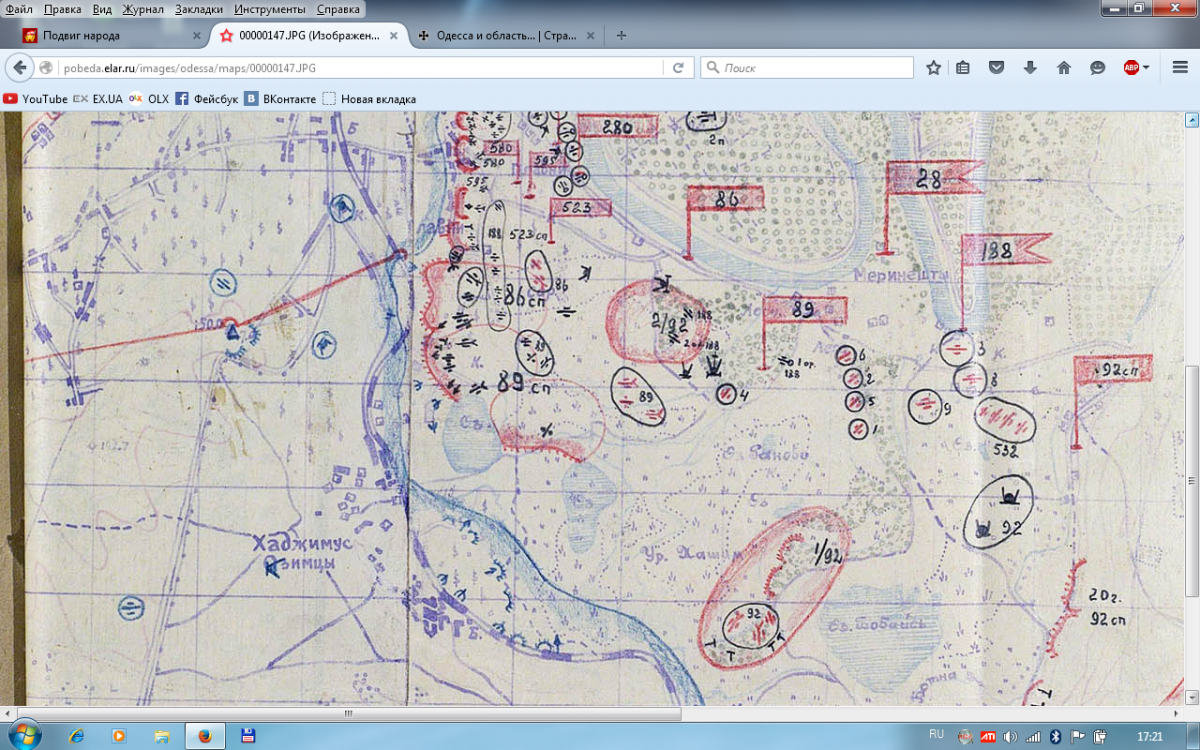Open the Adblock Plus dropdown arrow
The image size is (1200, 750).
coord(1146,68)
